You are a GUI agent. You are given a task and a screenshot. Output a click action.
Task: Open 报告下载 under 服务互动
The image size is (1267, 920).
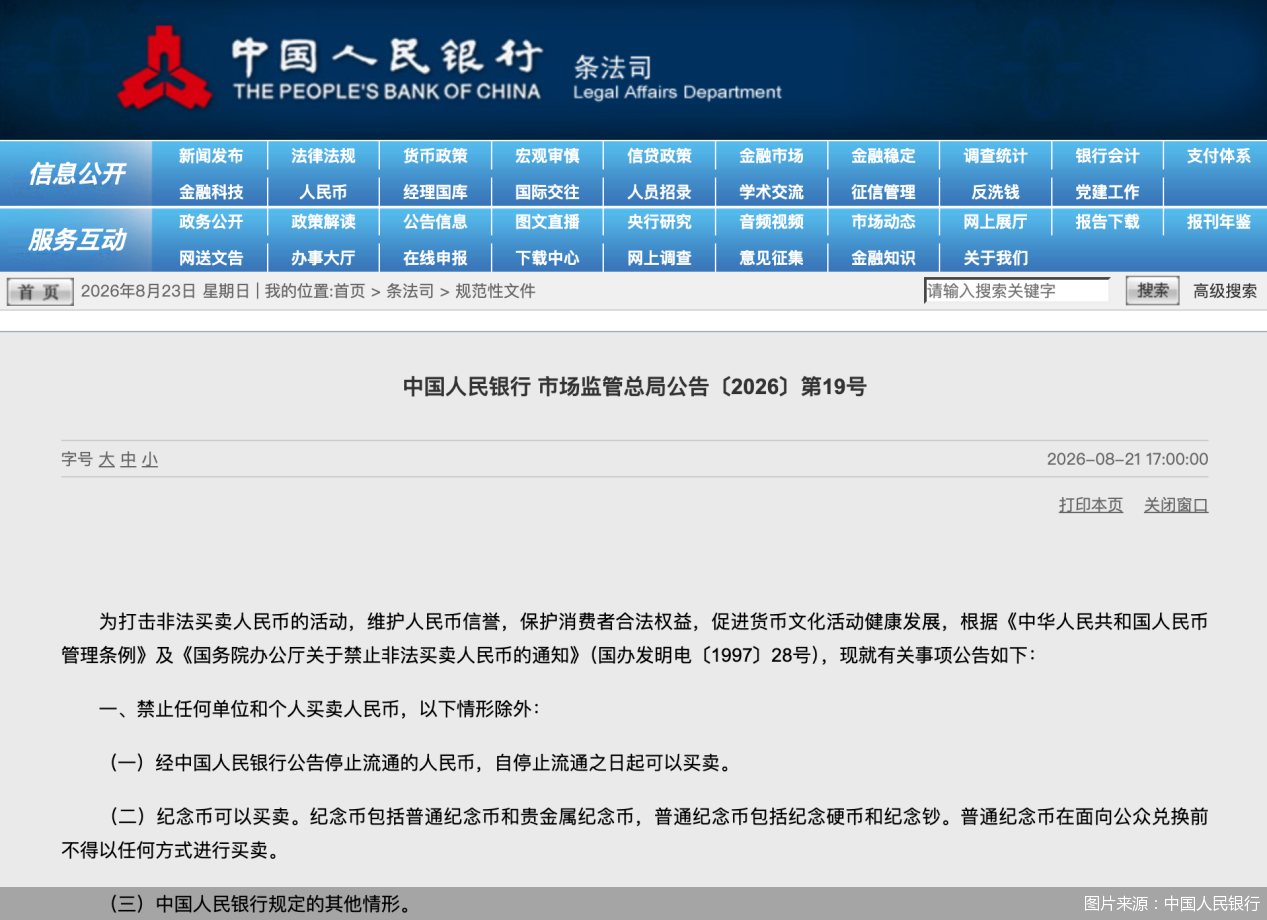click(1107, 222)
